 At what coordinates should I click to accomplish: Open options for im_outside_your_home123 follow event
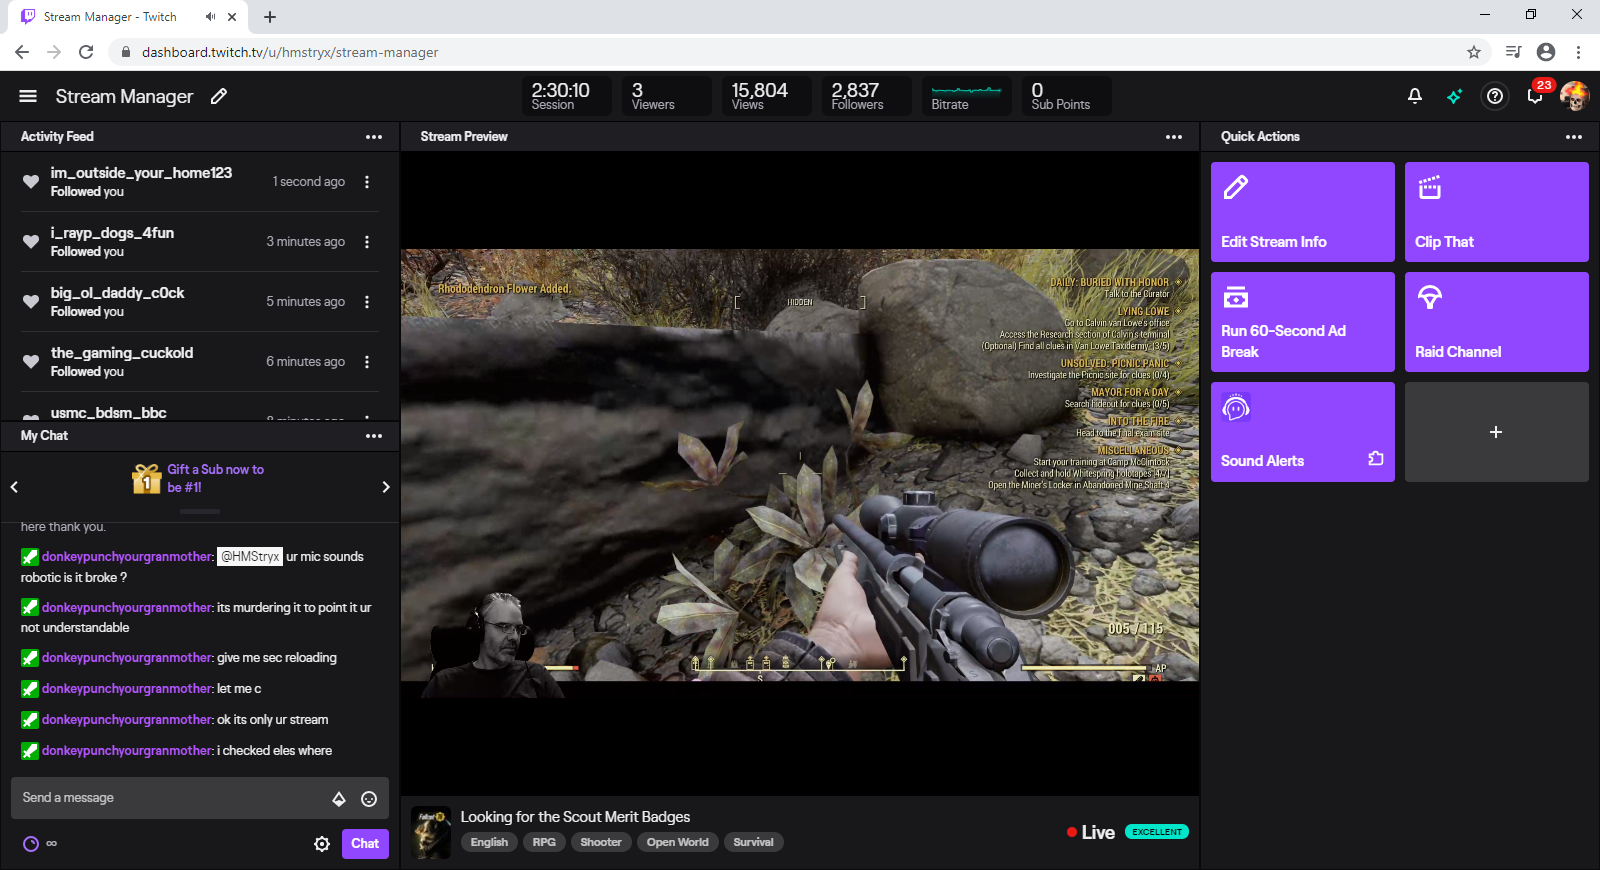coord(367,182)
